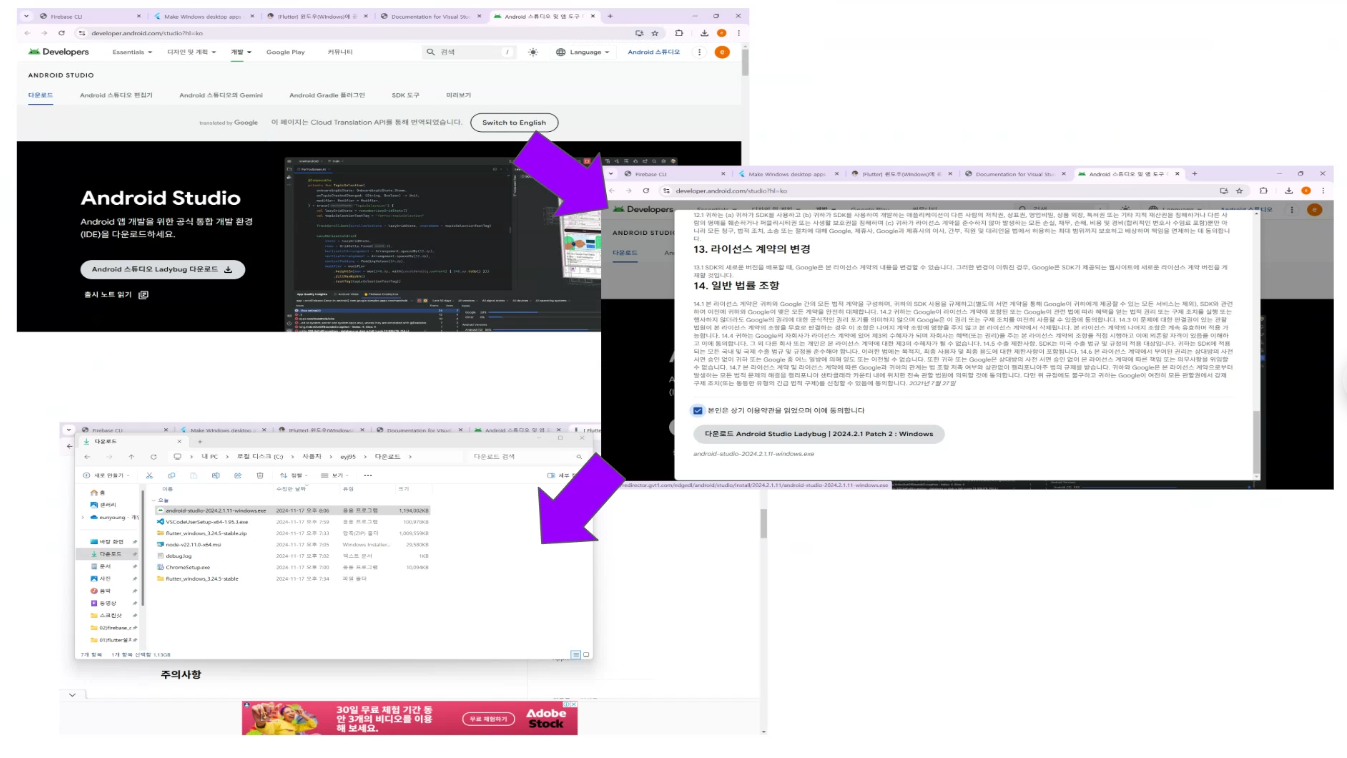Reload the Android Studio hero page browser tab
The width and height of the screenshot is (1347, 758).
coord(63,33)
